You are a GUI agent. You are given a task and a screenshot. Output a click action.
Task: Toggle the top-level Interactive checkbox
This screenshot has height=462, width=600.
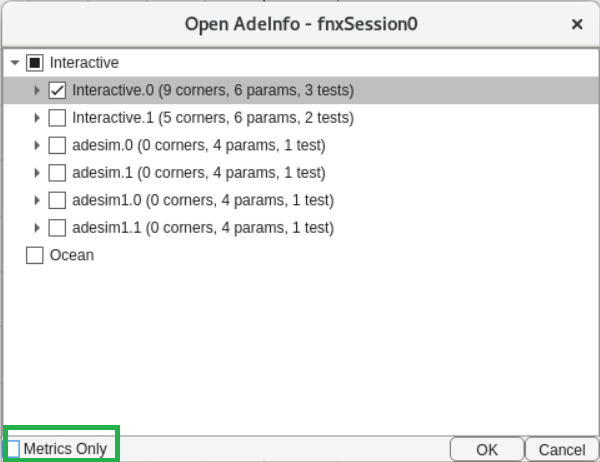coord(35,63)
